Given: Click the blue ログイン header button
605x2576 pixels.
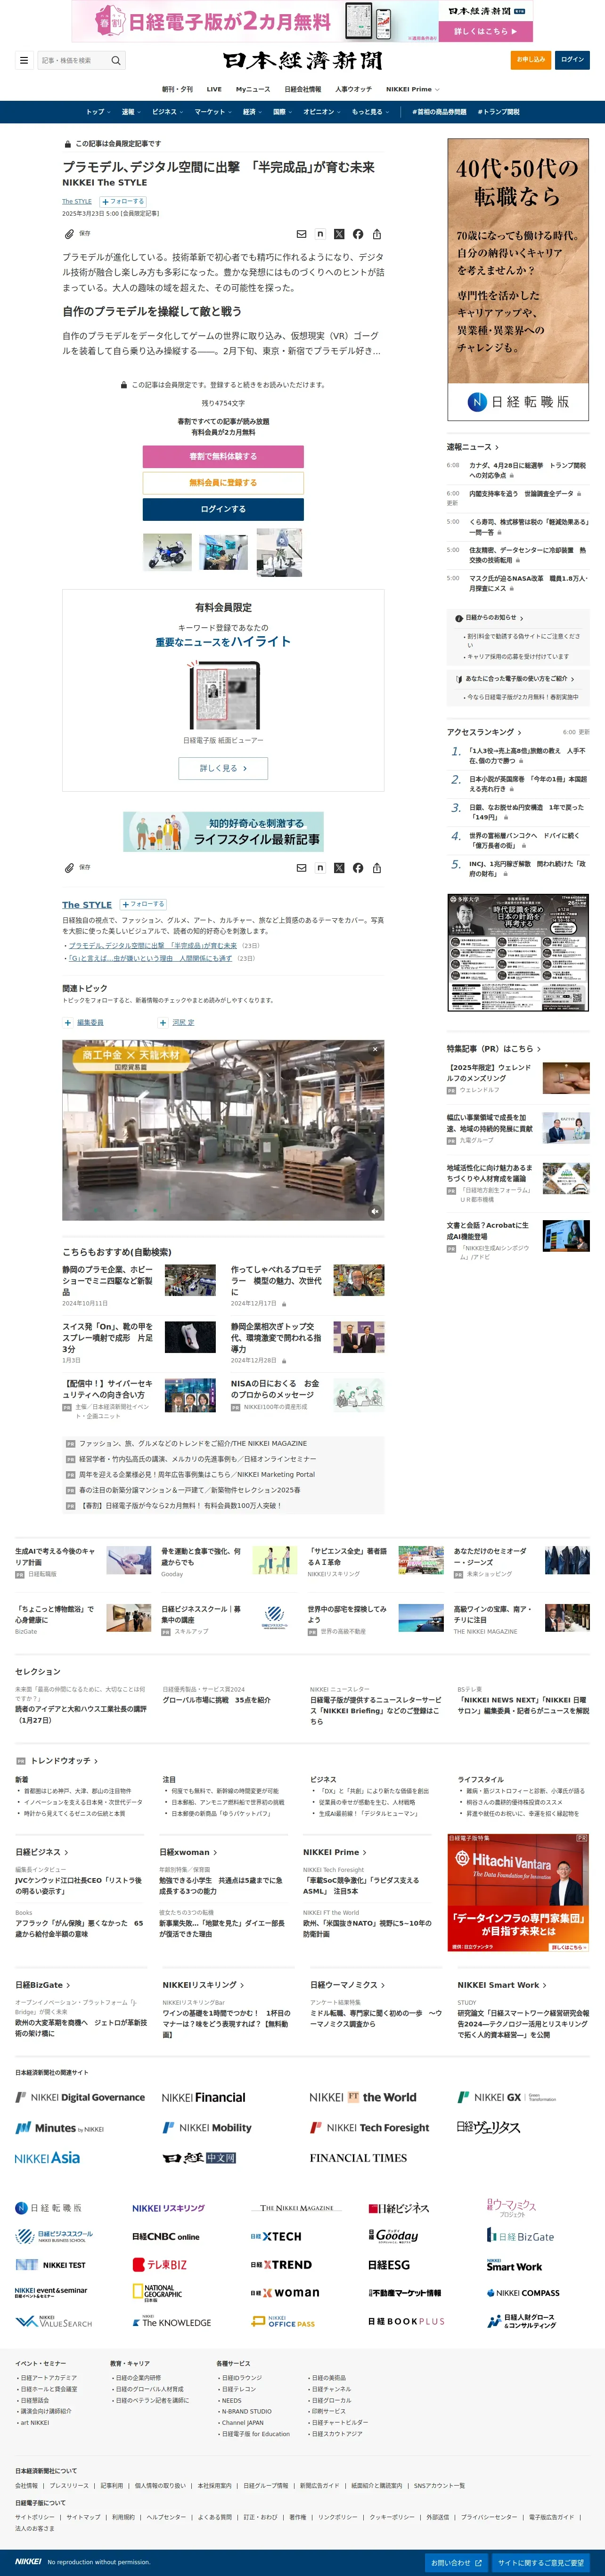Looking at the screenshot, I should pos(572,60).
